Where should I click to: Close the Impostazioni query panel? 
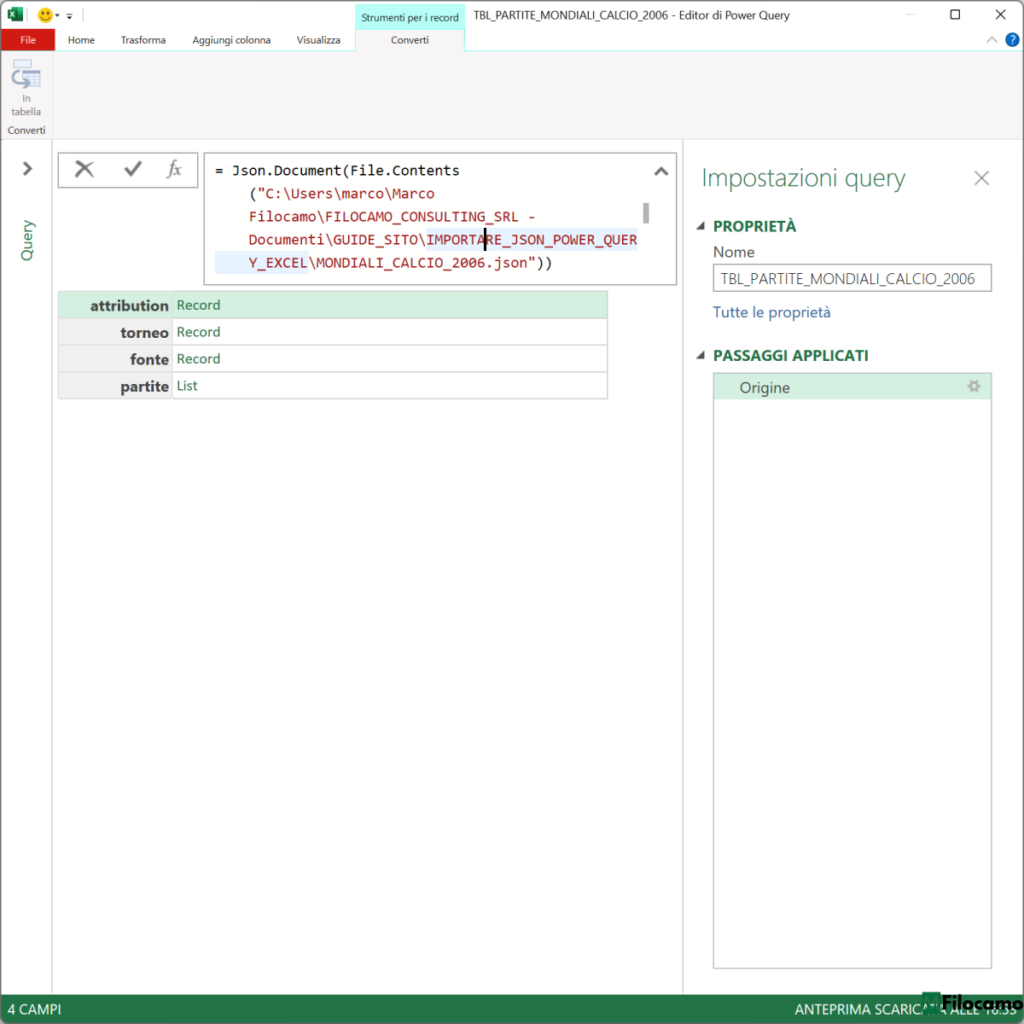point(981,178)
